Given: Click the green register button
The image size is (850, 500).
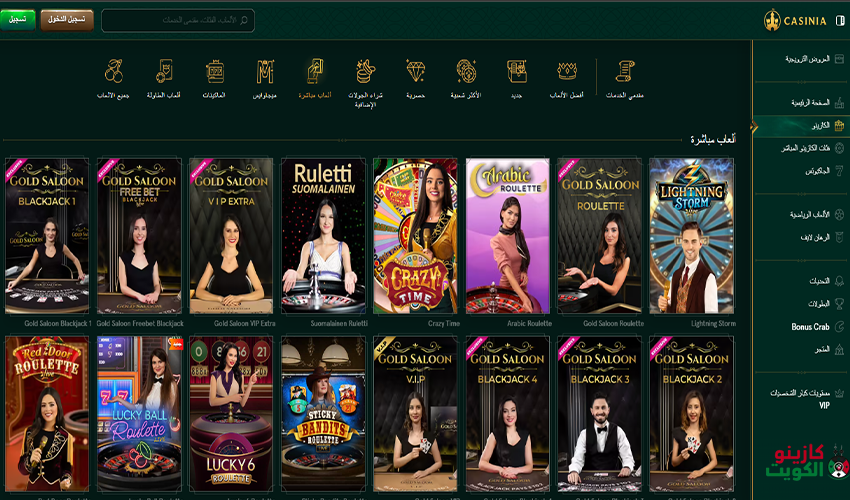Looking at the screenshot, I should click(x=18, y=20).
